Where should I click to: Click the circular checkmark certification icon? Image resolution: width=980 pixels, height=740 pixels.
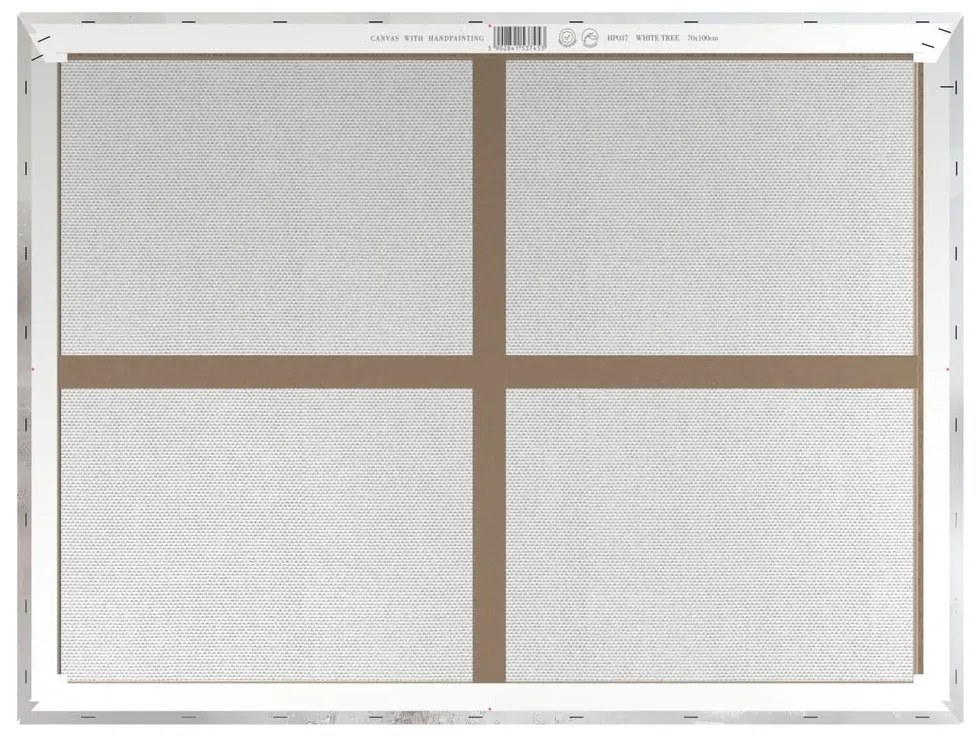click(567, 37)
